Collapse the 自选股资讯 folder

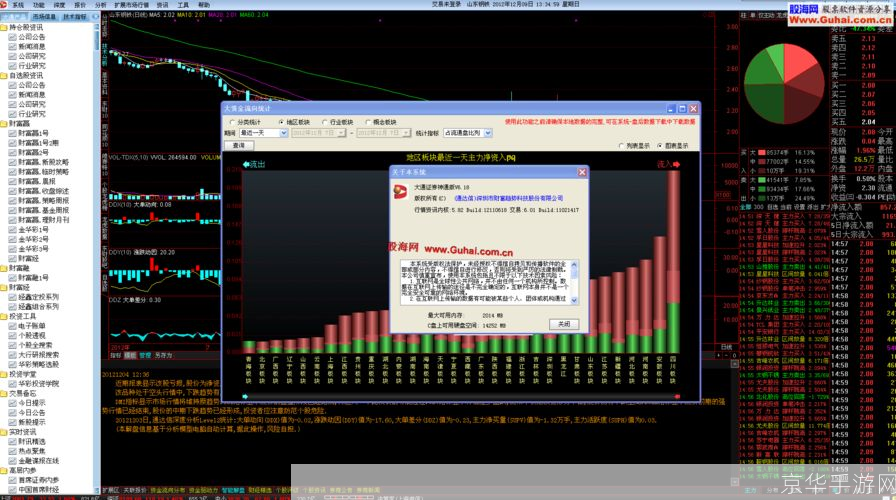click(4, 75)
